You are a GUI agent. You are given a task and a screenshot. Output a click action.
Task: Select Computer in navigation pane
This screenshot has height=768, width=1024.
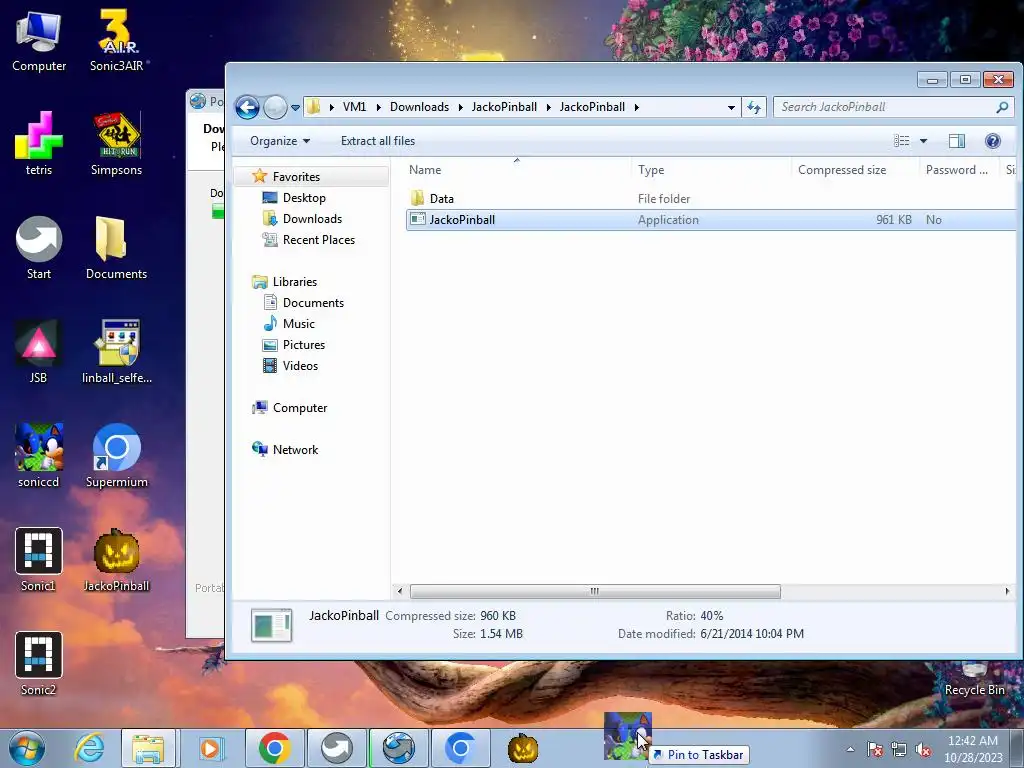[300, 408]
